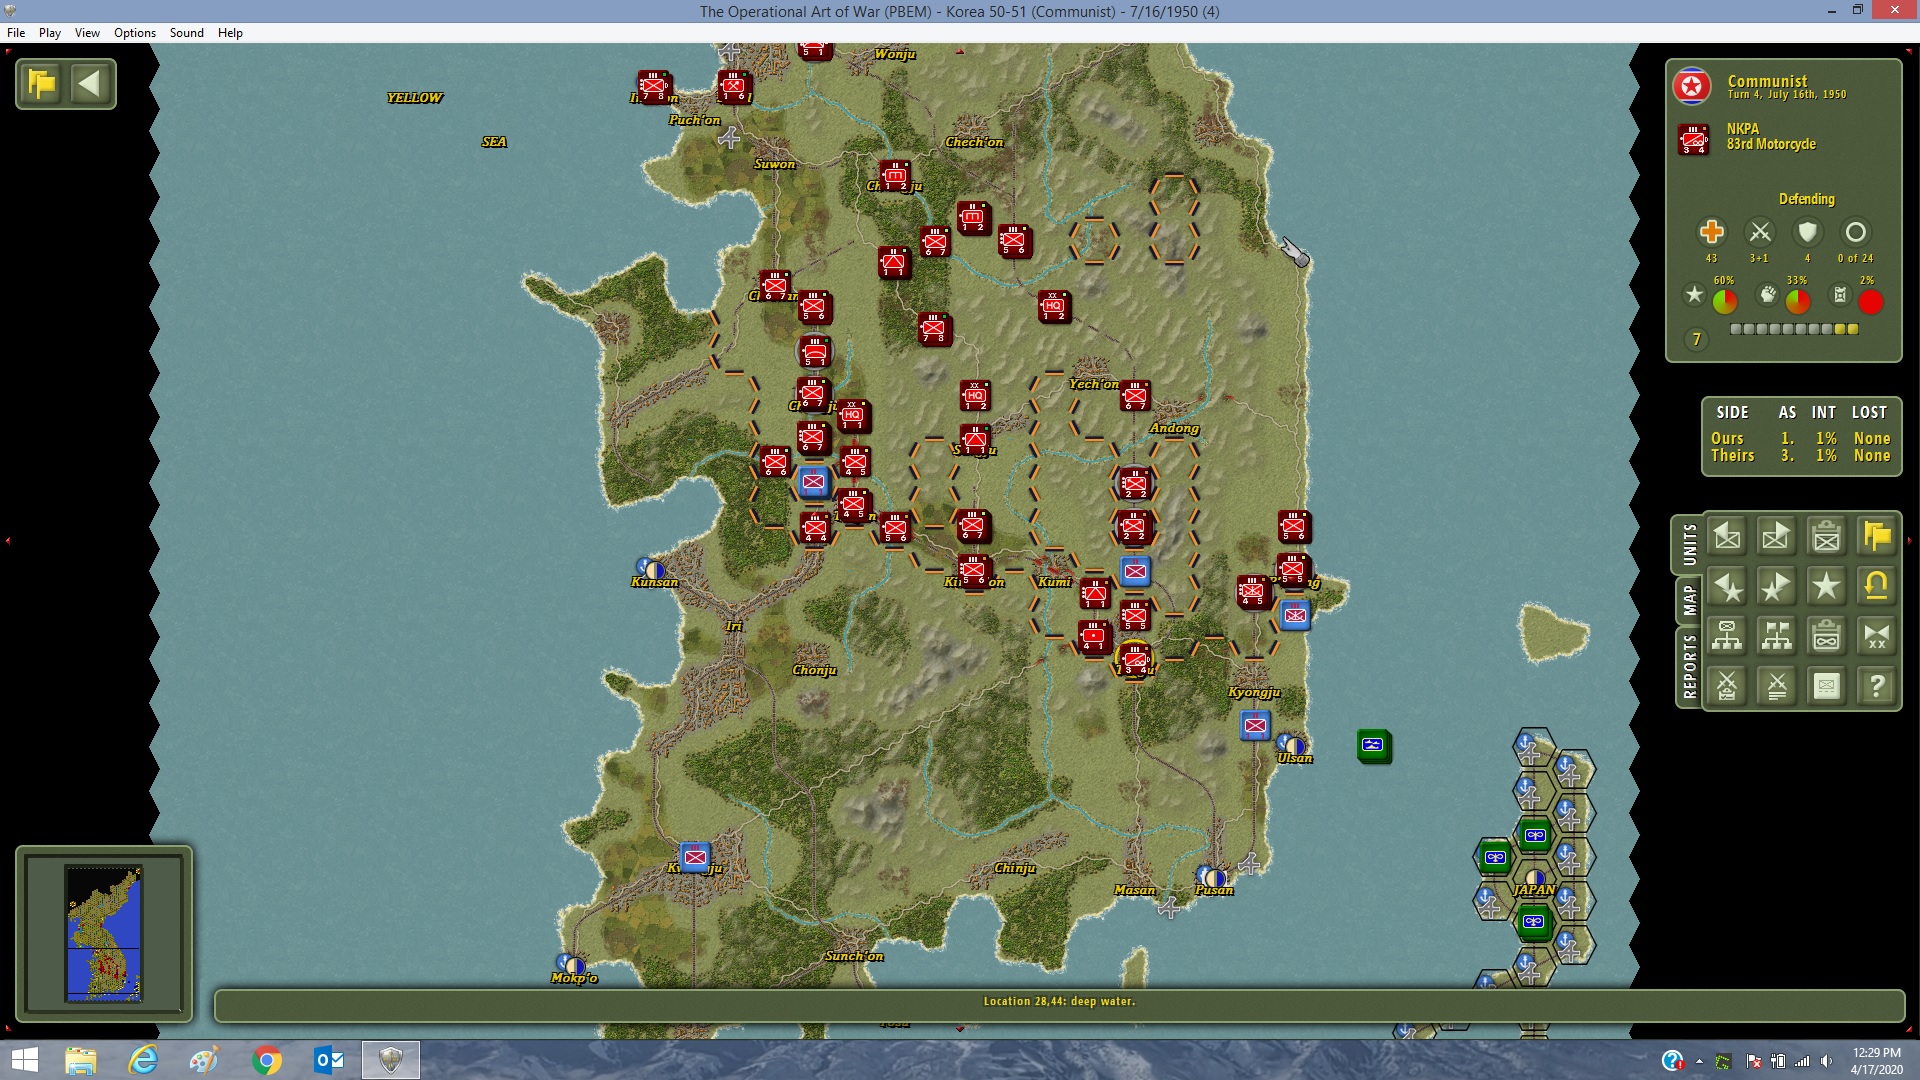Open unit report clipboard icon
The width and height of the screenshot is (1920, 1080).
point(1827,537)
